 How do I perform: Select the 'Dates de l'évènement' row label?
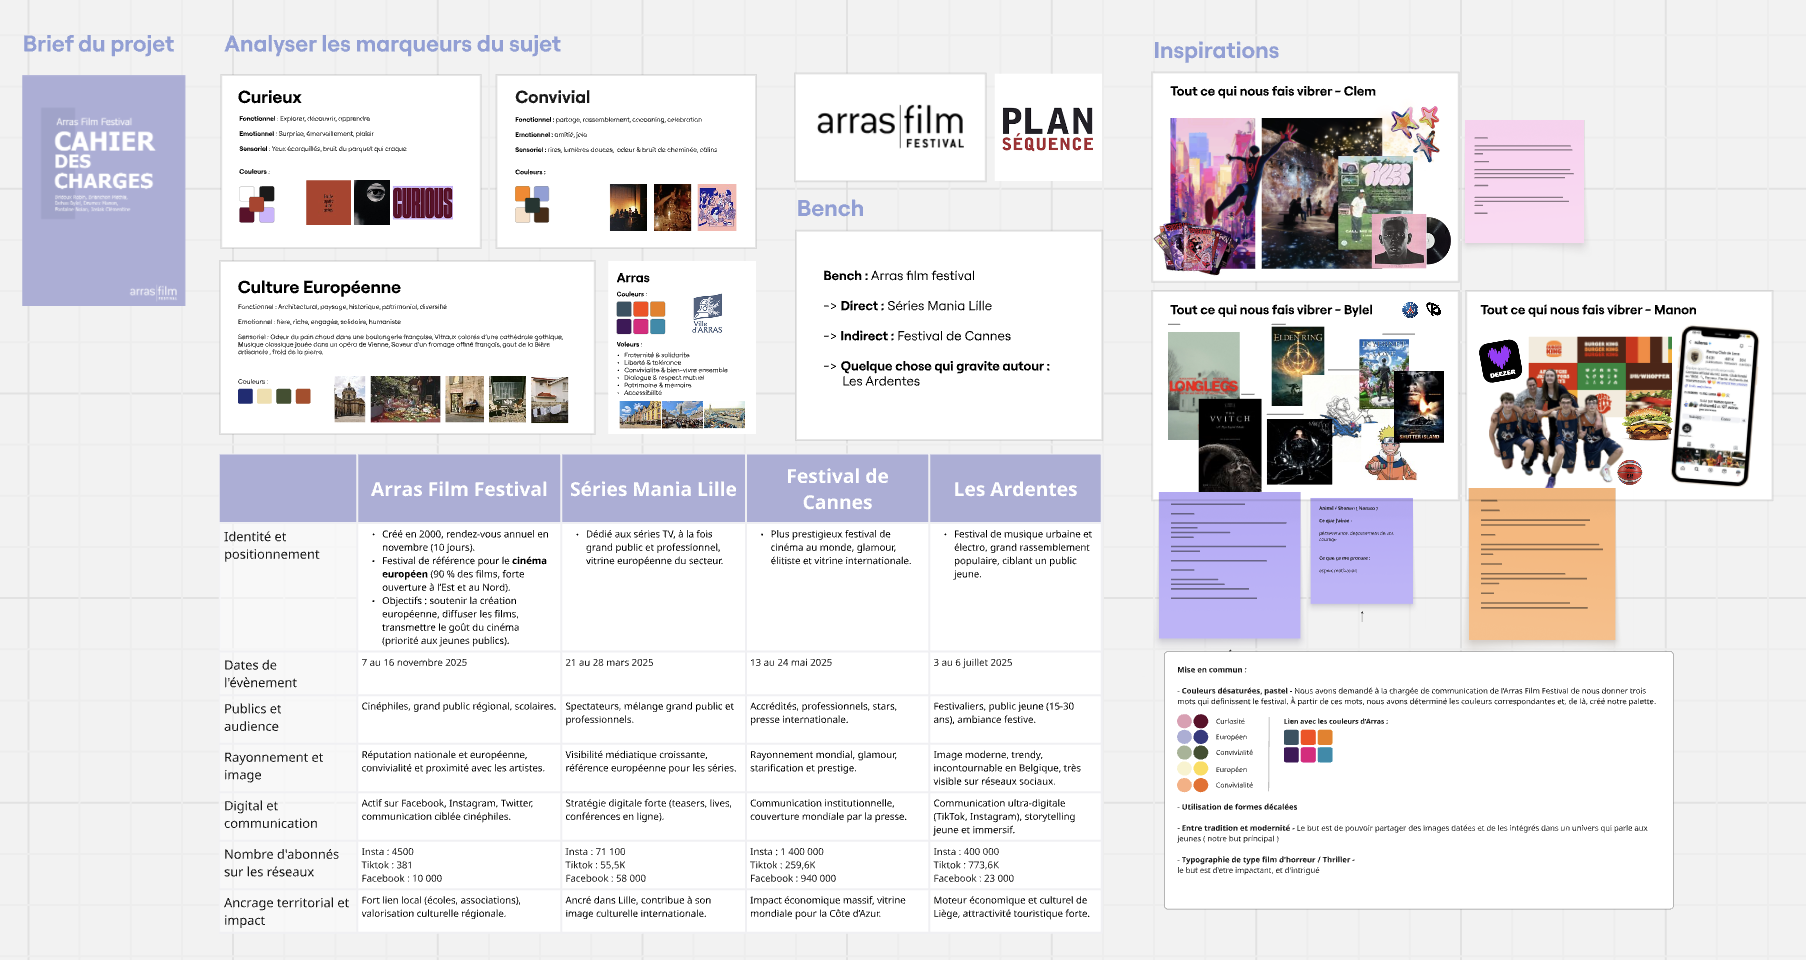point(260,674)
